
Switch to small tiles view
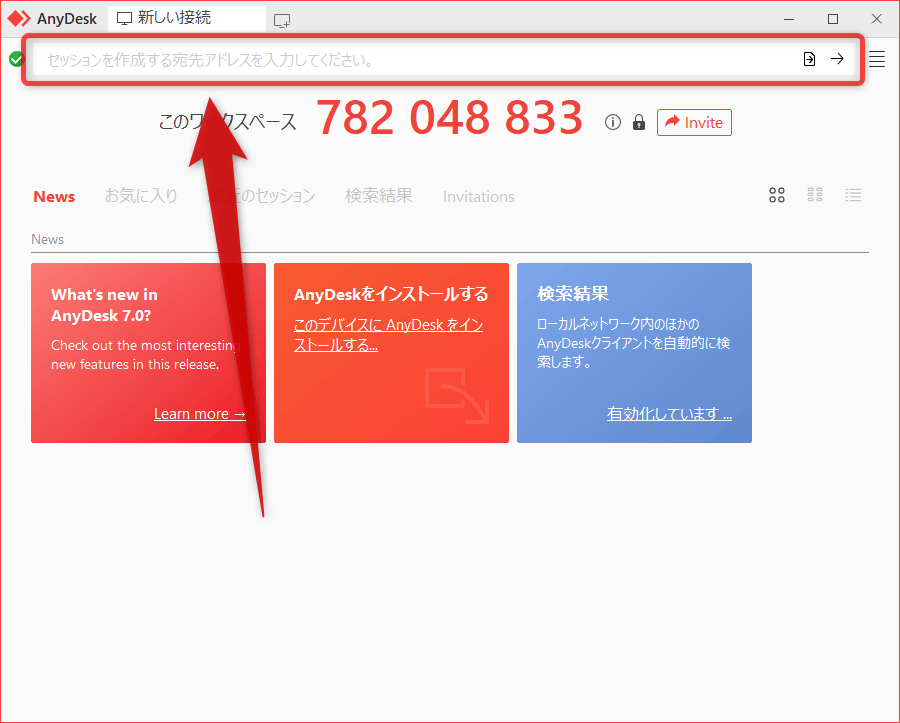click(x=815, y=195)
